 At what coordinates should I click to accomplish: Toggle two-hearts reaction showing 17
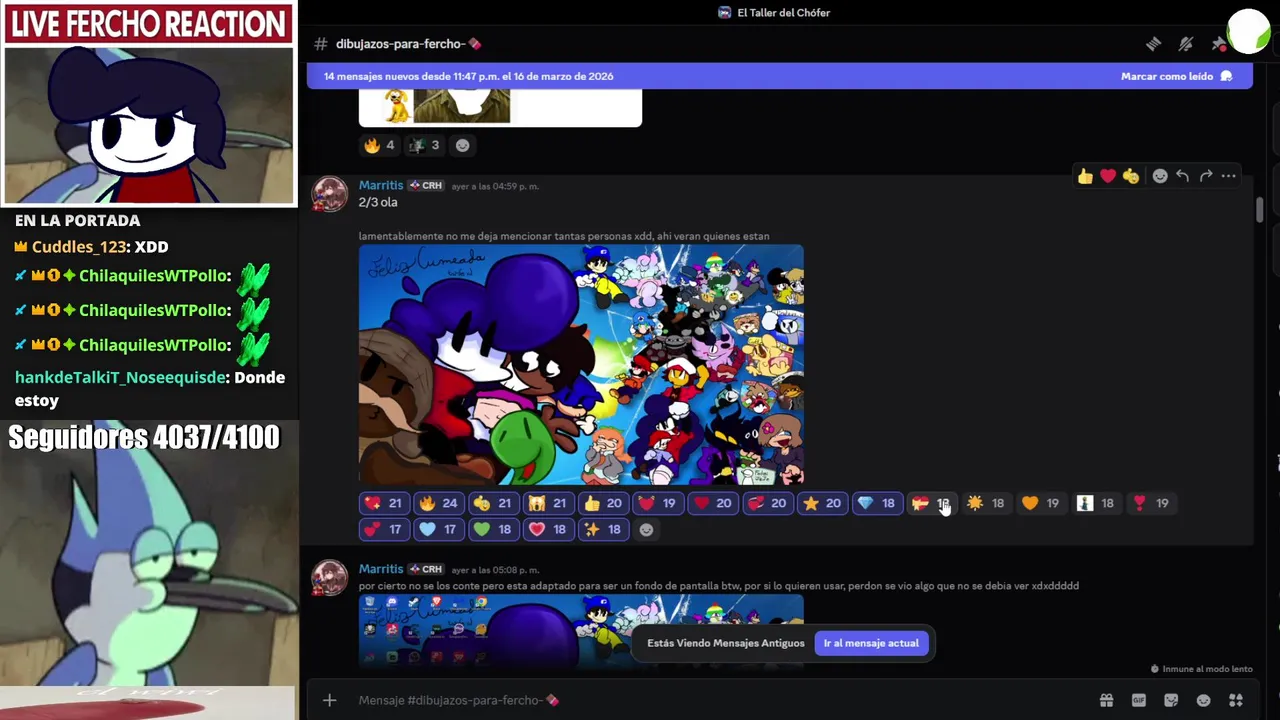tap(383, 529)
